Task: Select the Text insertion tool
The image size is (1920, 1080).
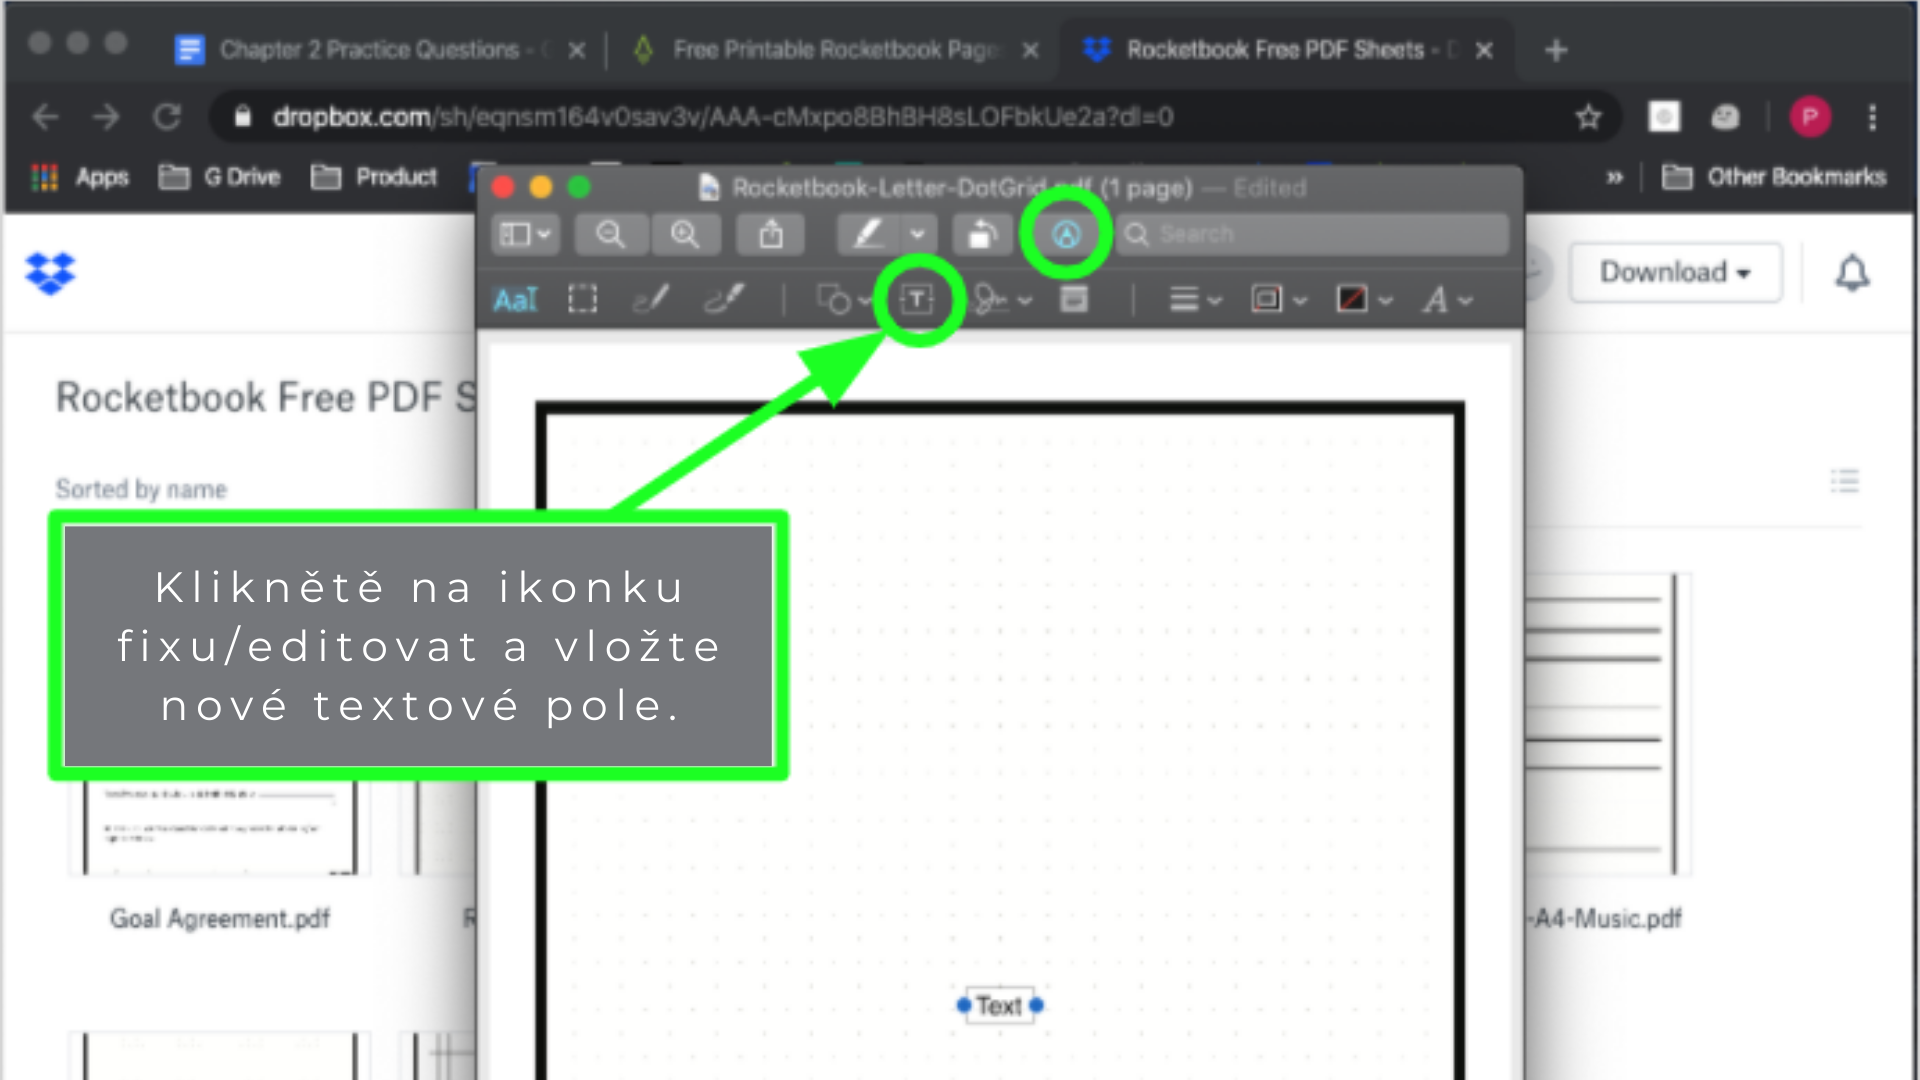Action: click(918, 297)
